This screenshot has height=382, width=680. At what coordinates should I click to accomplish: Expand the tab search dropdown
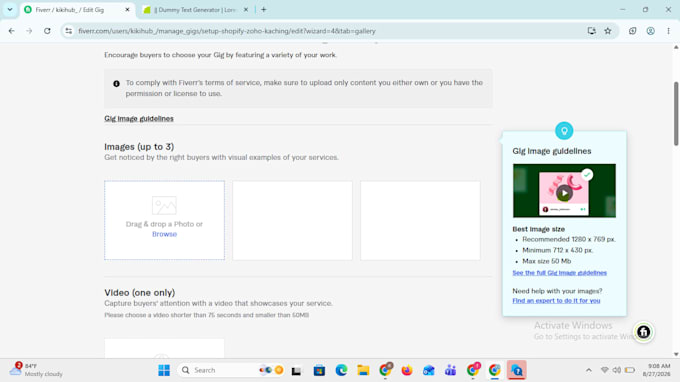coord(10,10)
